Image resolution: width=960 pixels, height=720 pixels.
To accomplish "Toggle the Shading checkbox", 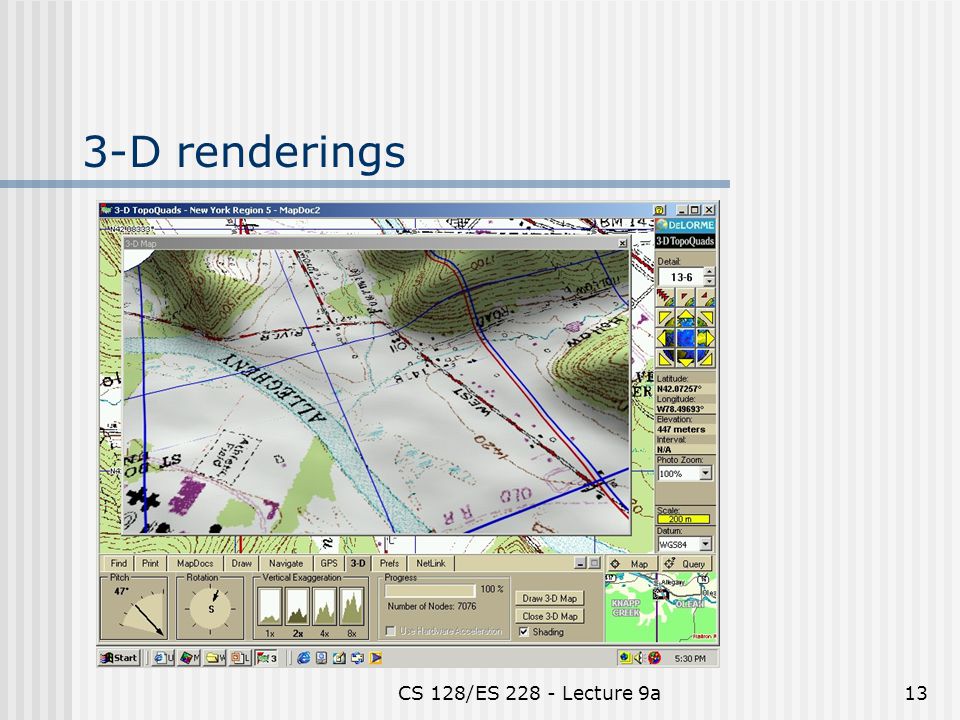I will click(524, 632).
